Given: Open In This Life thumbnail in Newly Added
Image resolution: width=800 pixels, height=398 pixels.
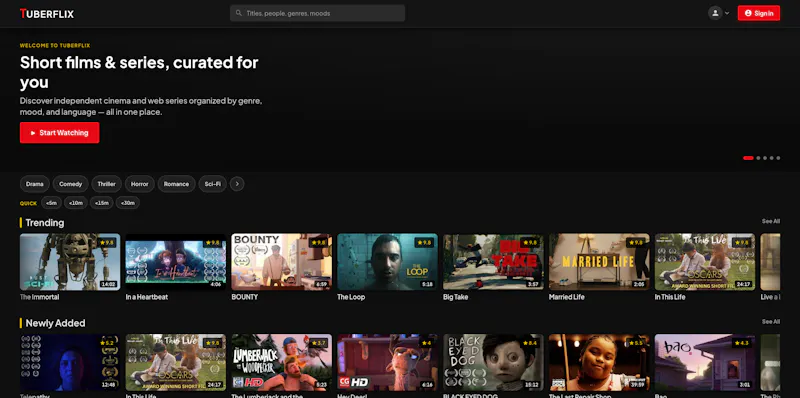Looking at the screenshot, I should 176,362.
